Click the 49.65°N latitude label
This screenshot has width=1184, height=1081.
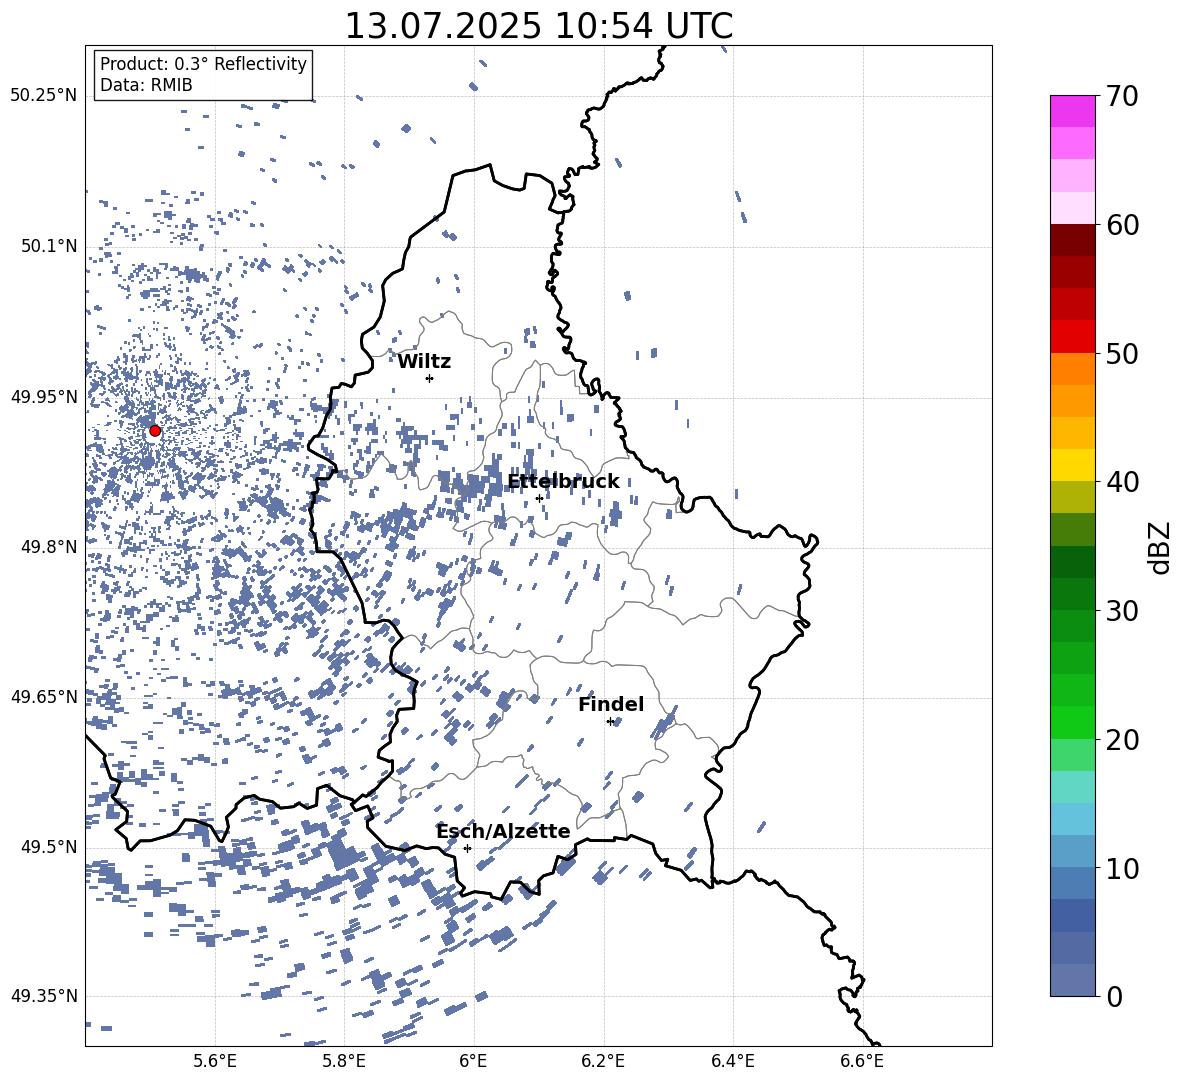click(x=44, y=697)
